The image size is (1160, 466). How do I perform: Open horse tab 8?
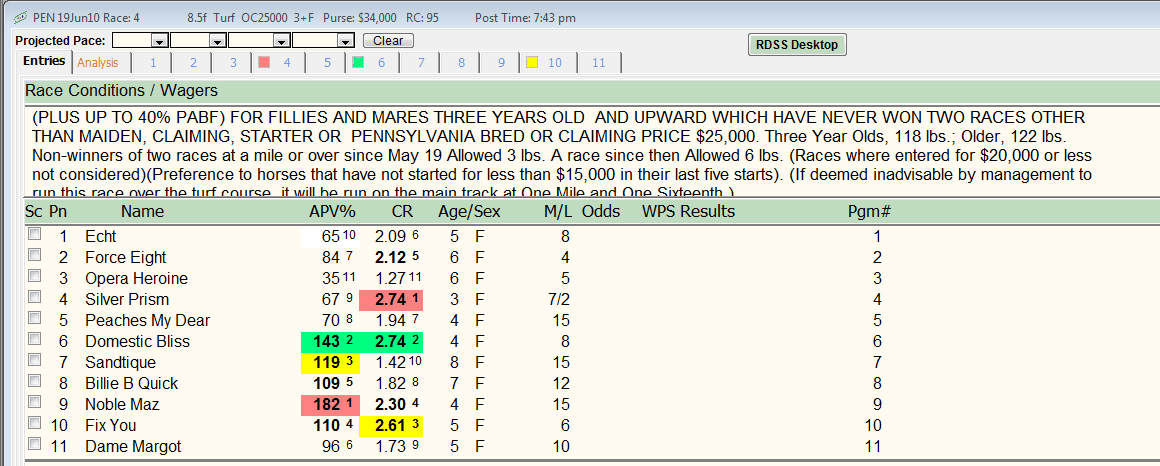pos(461,63)
